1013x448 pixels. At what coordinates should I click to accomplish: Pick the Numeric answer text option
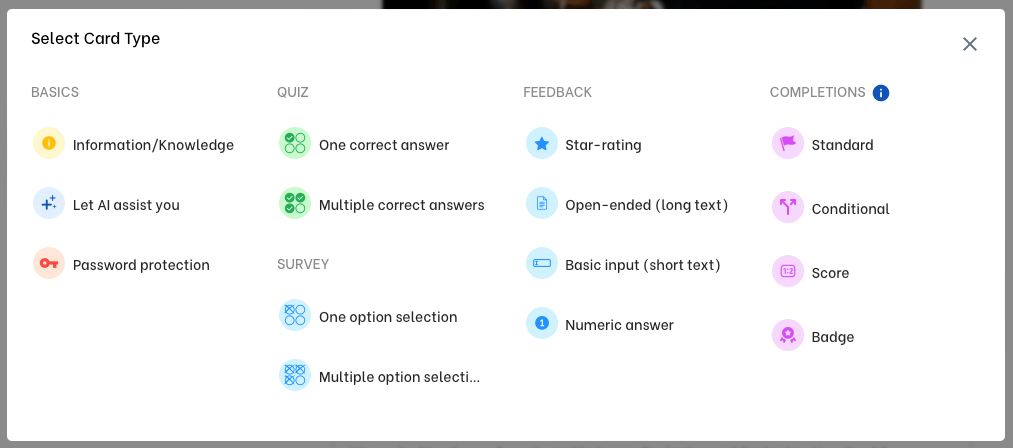point(619,325)
